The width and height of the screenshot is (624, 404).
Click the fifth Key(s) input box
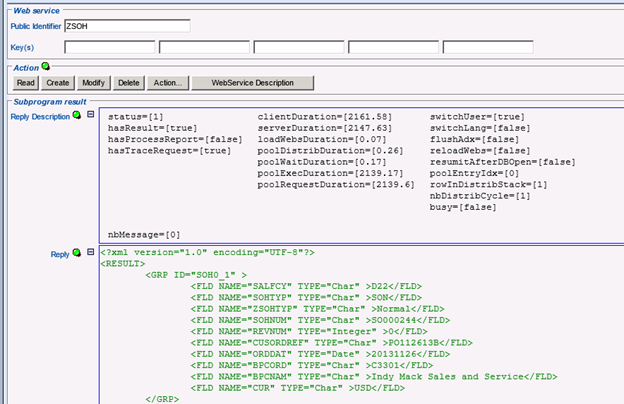tap(487, 47)
